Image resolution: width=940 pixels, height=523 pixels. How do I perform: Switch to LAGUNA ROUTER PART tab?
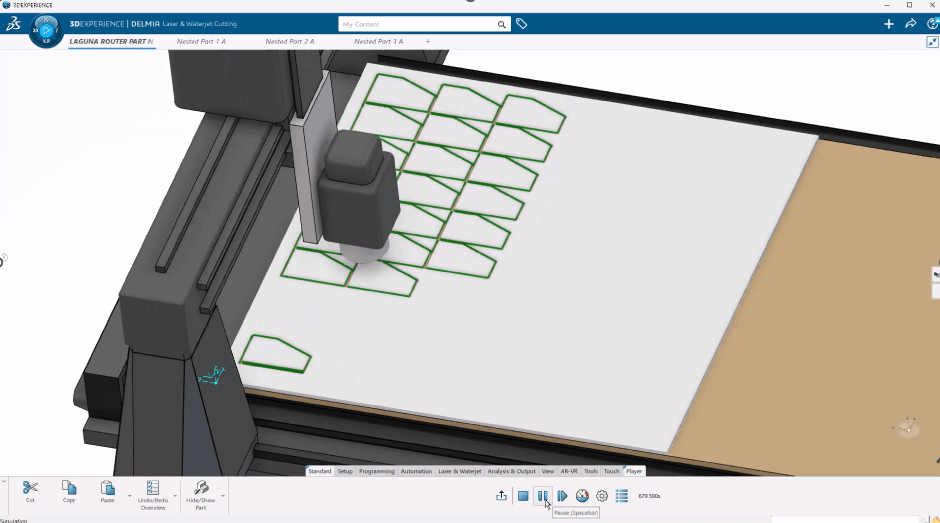(112, 41)
